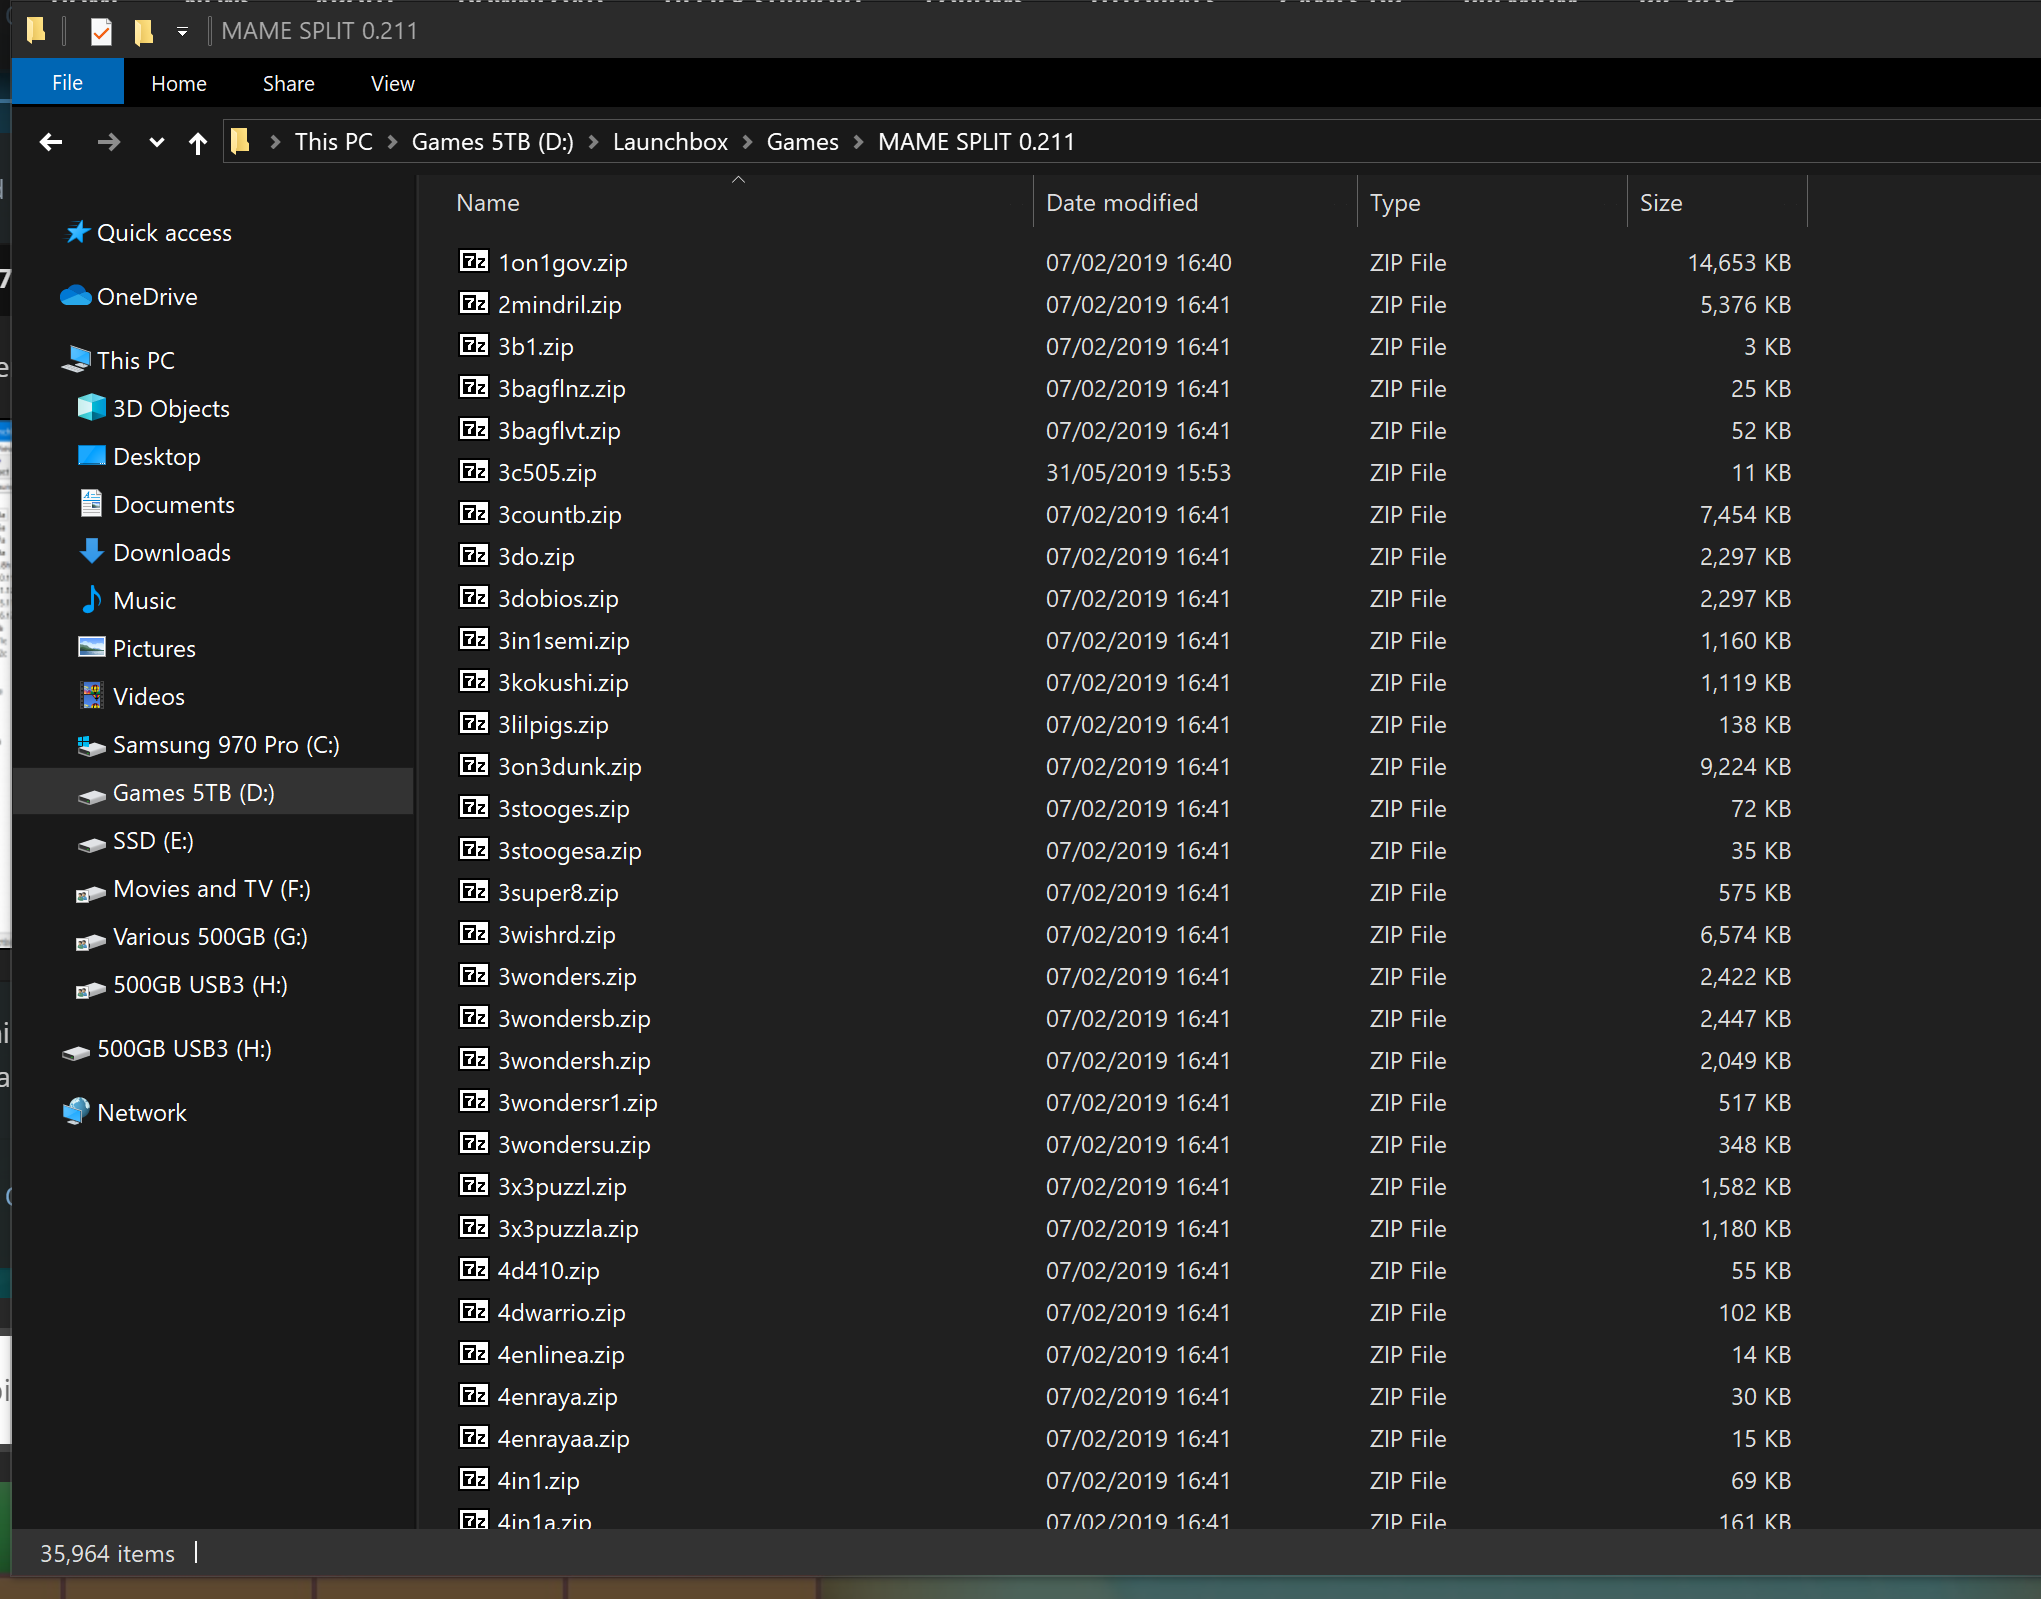Click the 7z icon of 3stooges.zip
Viewport: 2041px width, 1599px height.
click(x=474, y=808)
